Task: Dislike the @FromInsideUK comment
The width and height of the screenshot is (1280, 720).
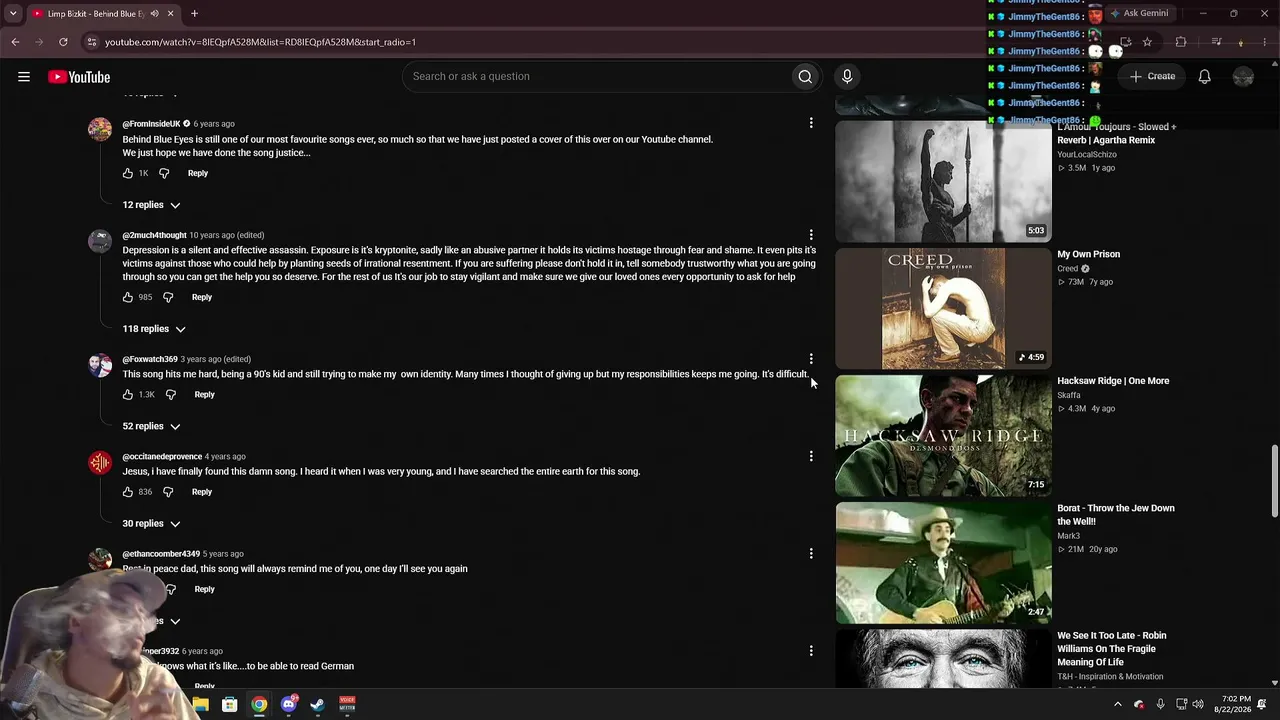Action: (x=164, y=173)
